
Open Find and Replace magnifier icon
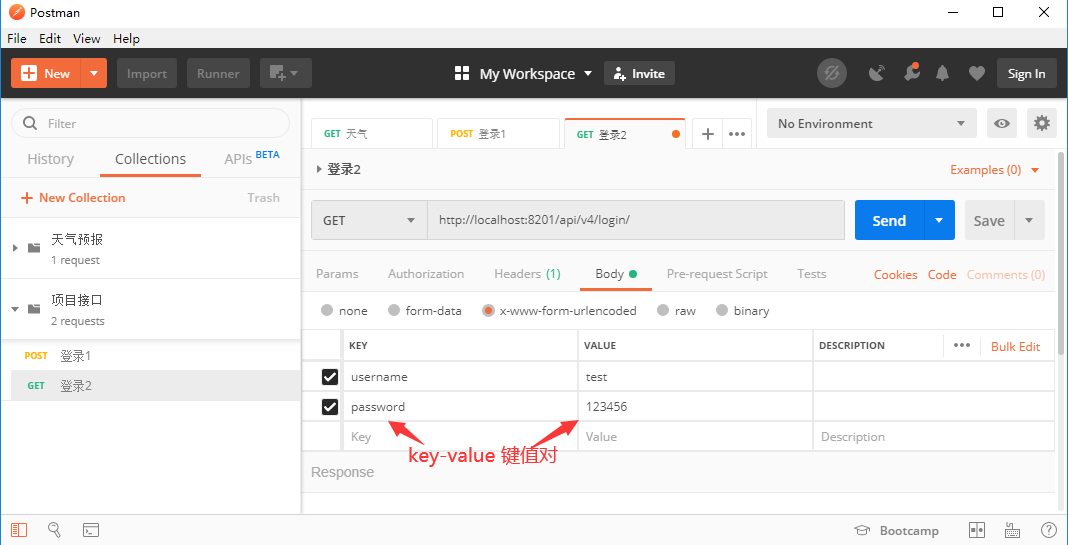[x=54, y=530]
